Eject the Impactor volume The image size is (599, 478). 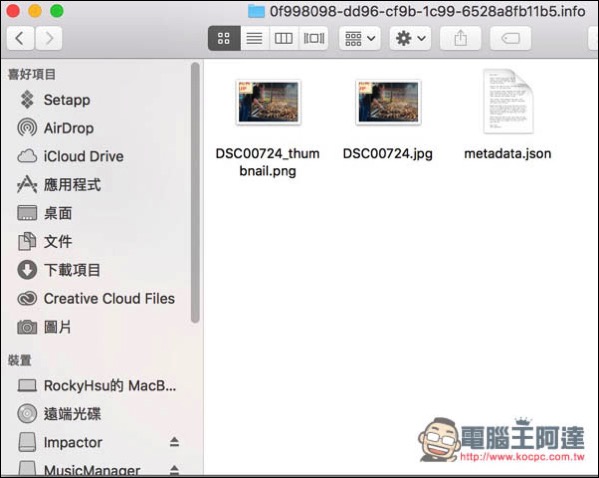pyautogui.click(x=174, y=442)
